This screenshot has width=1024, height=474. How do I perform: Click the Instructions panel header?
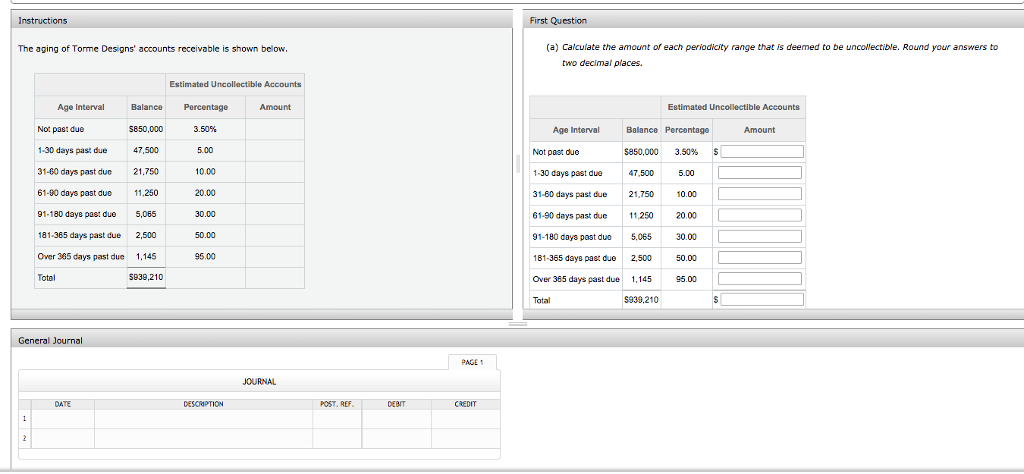pos(262,20)
